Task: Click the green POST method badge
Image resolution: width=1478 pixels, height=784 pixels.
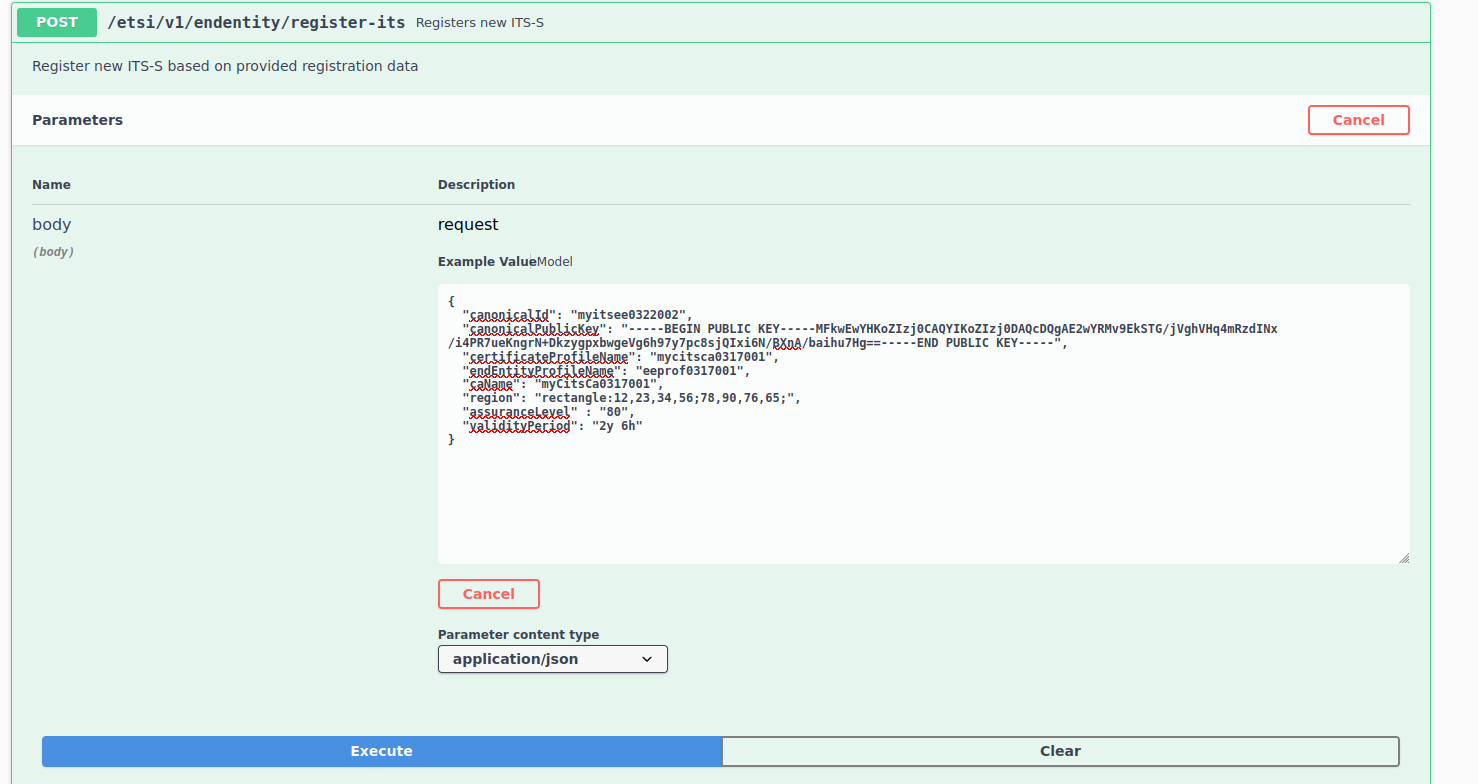Action: [x=56, y=22]
